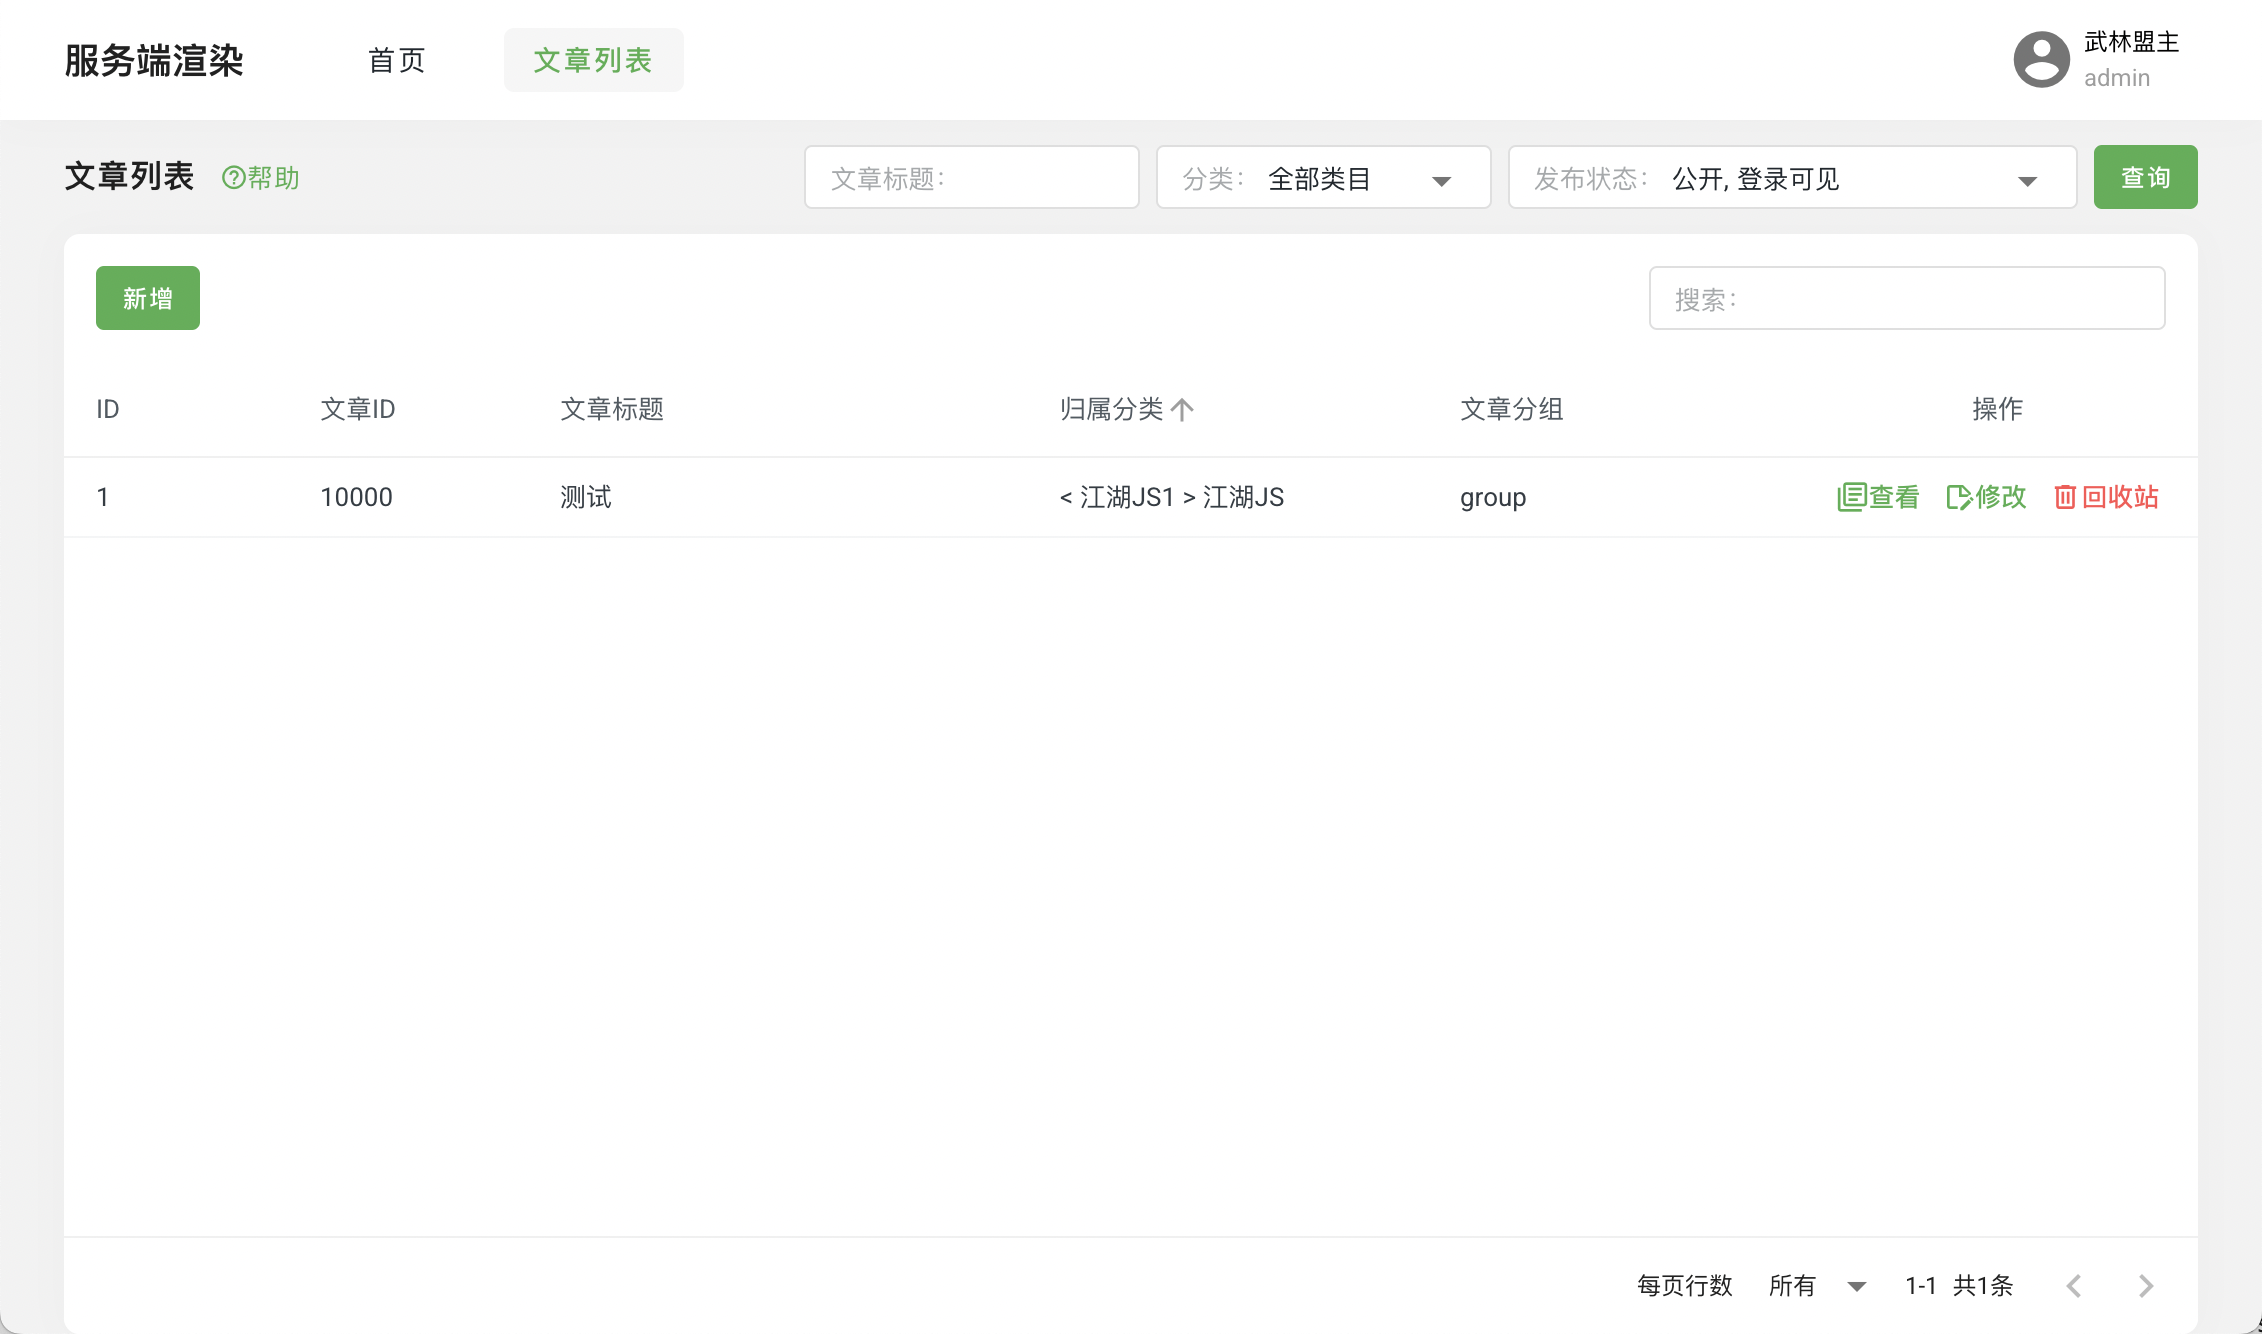Click the 回收站 trash icon in row 1
The width and height of the screenshot is (2262, 1334).
pyautogui.click(x=2065, y=497)
